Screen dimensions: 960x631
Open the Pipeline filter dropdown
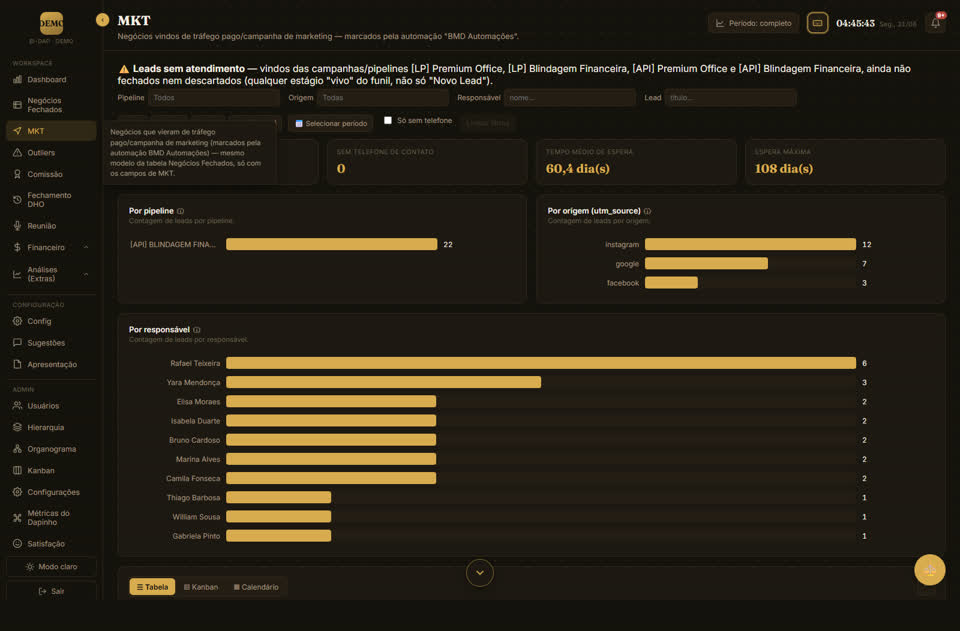(x=214, y=98)
